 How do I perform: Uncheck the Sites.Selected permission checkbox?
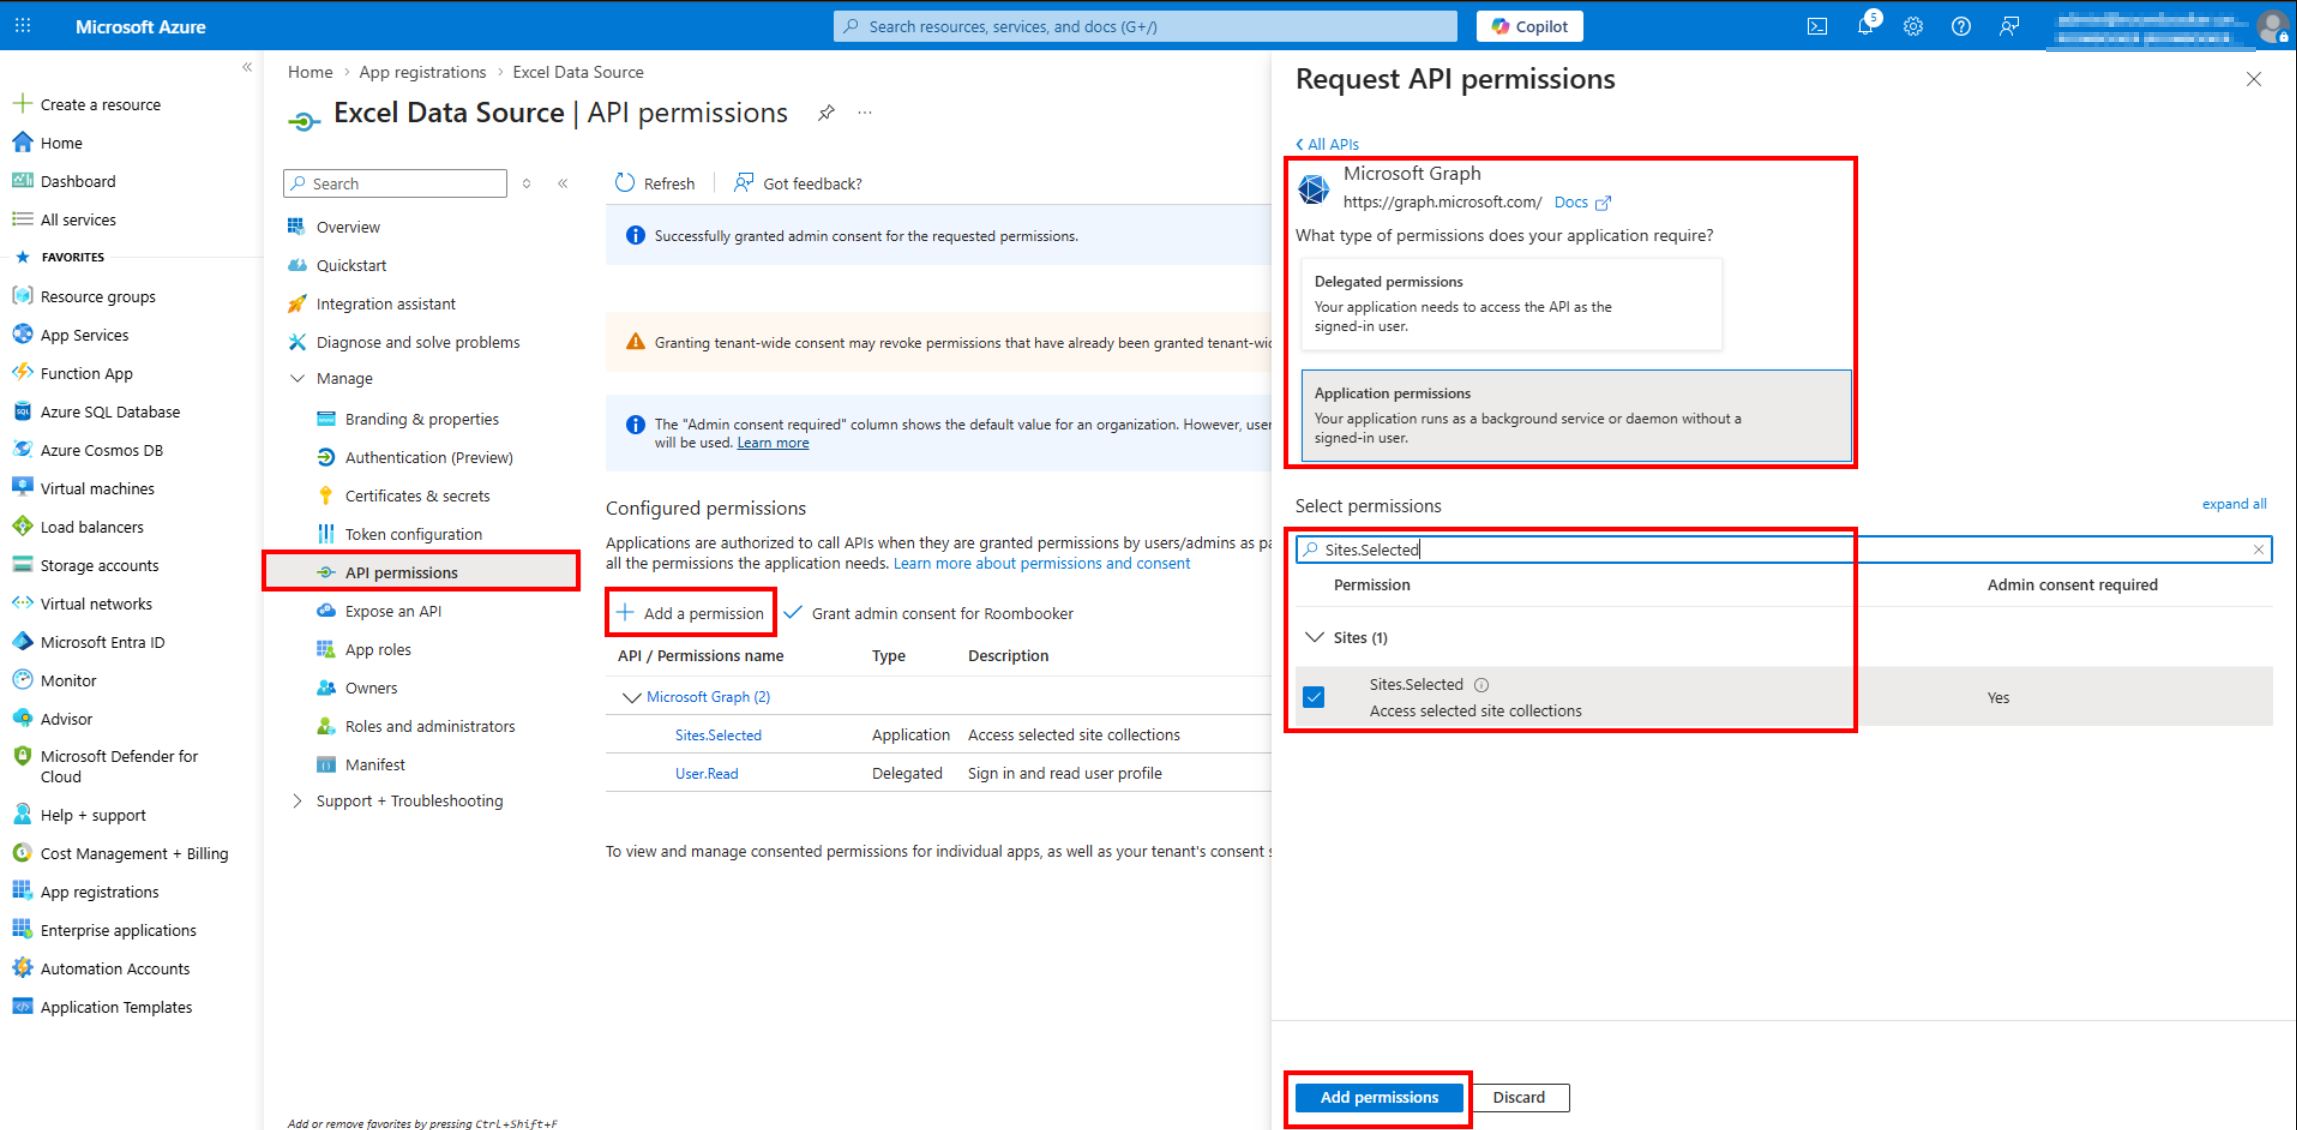point(1314,697)
